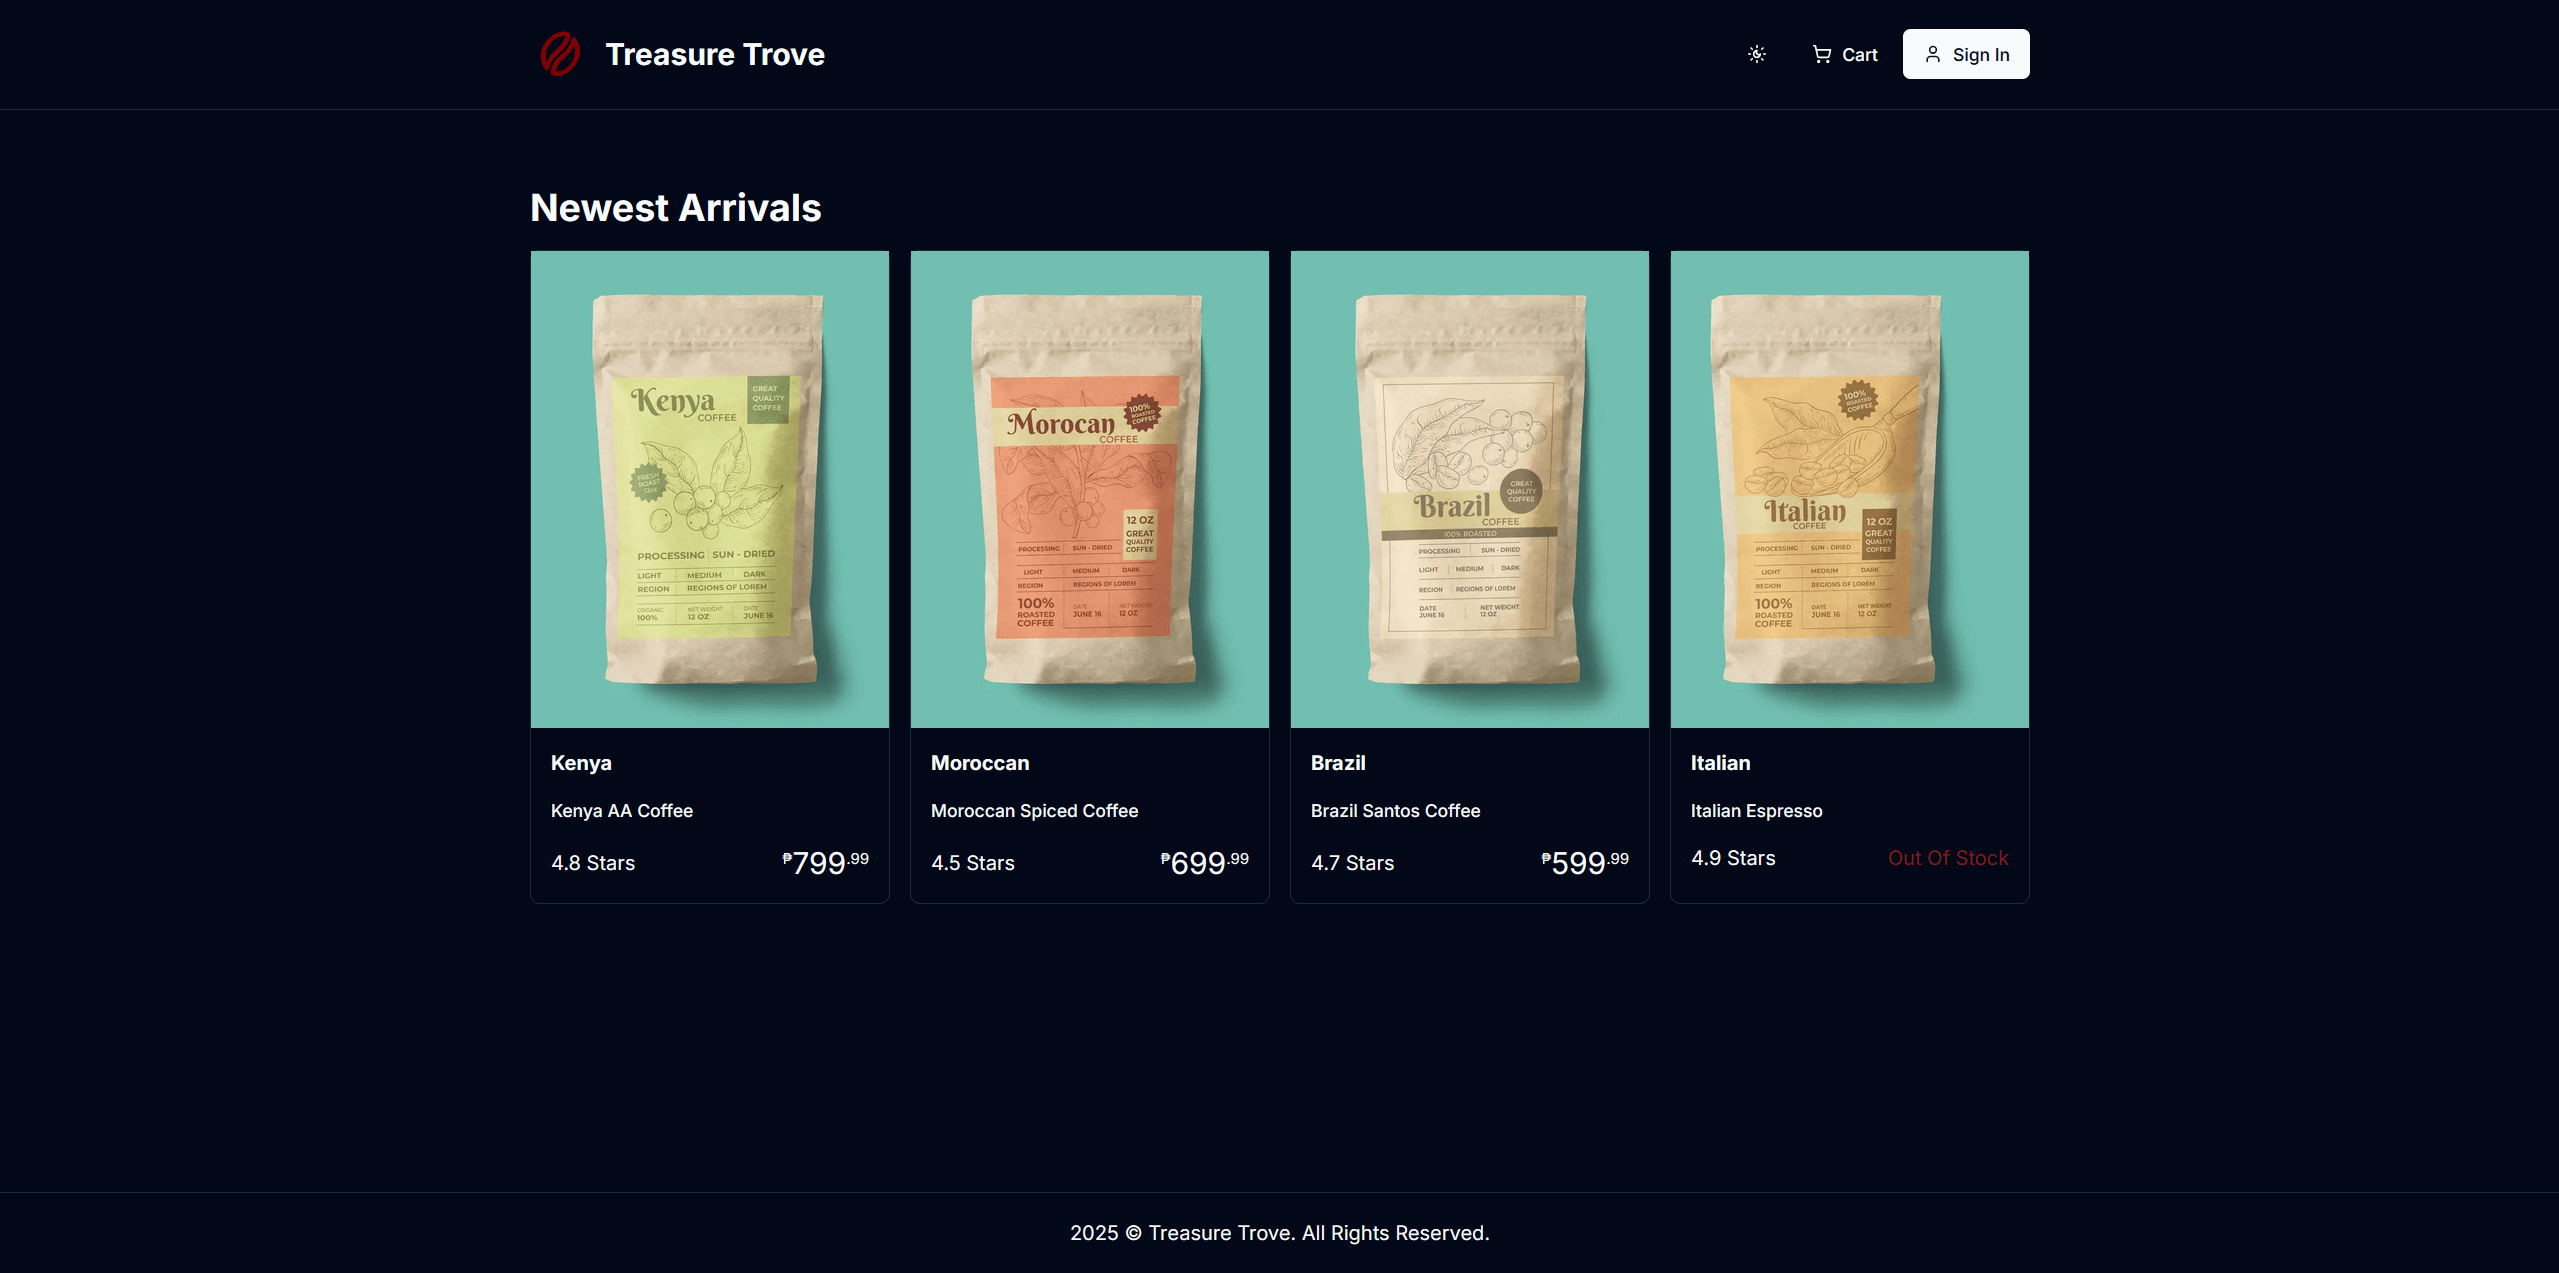Select the Moroccan product title

pos(979,763)
